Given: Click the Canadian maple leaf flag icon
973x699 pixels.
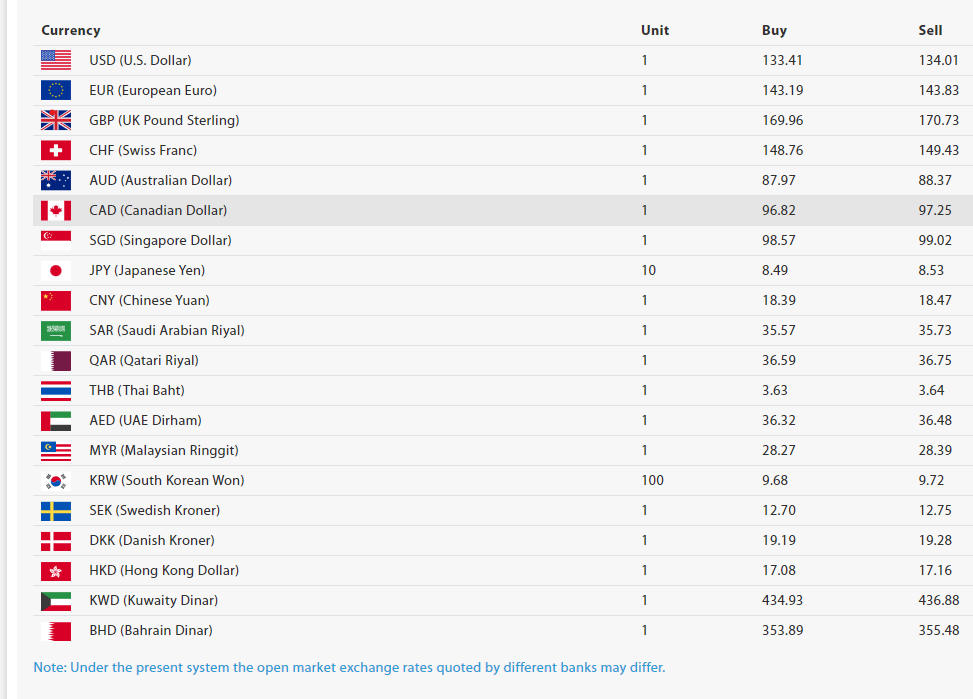Looking at the screenshot, I should tap(56, 210).
